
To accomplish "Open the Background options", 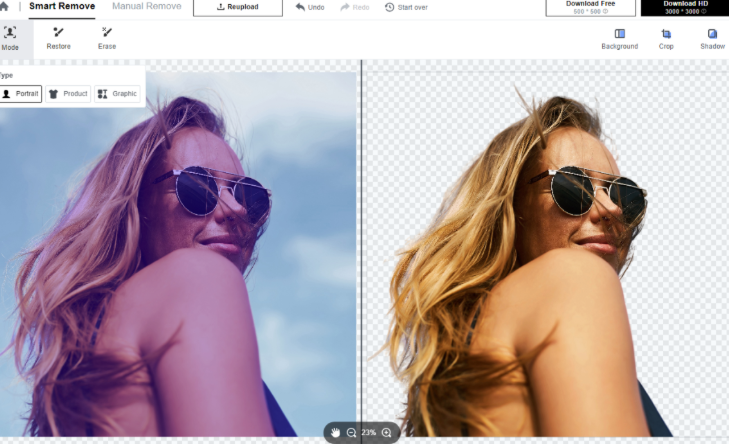I will pos(619,39).
